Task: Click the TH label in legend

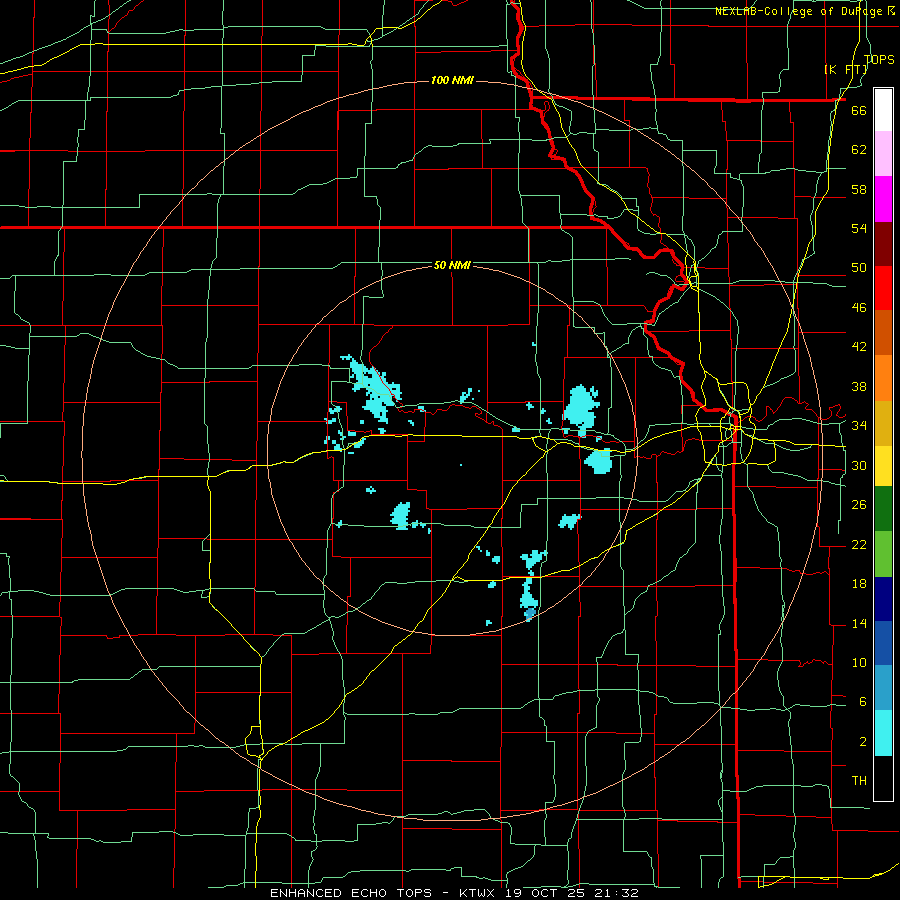Action: pyautogui.click(x=859, y=781)
